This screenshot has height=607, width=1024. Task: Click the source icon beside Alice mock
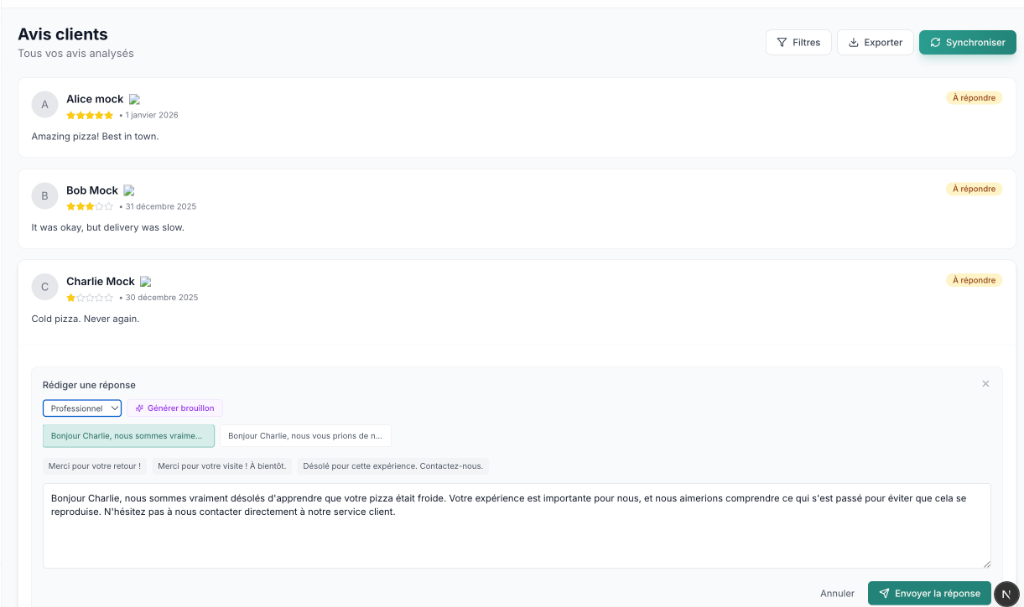pos(135,100)
